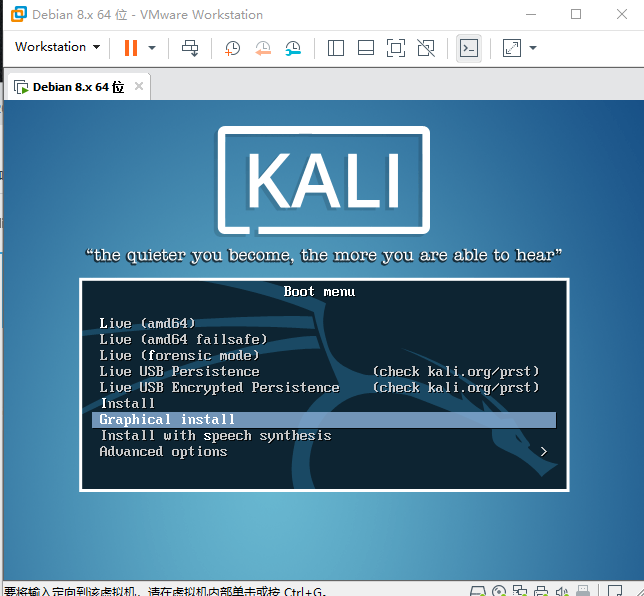Select Live (amd64) boot entry
The width and height of the screenshot is (644, 596).
[147, 323]
